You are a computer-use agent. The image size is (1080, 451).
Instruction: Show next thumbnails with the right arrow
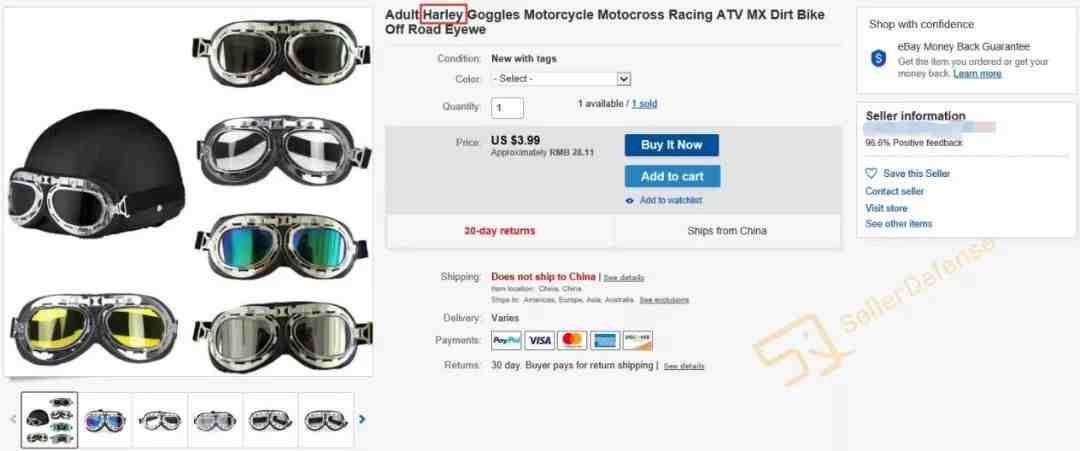[x=362, y=419]
